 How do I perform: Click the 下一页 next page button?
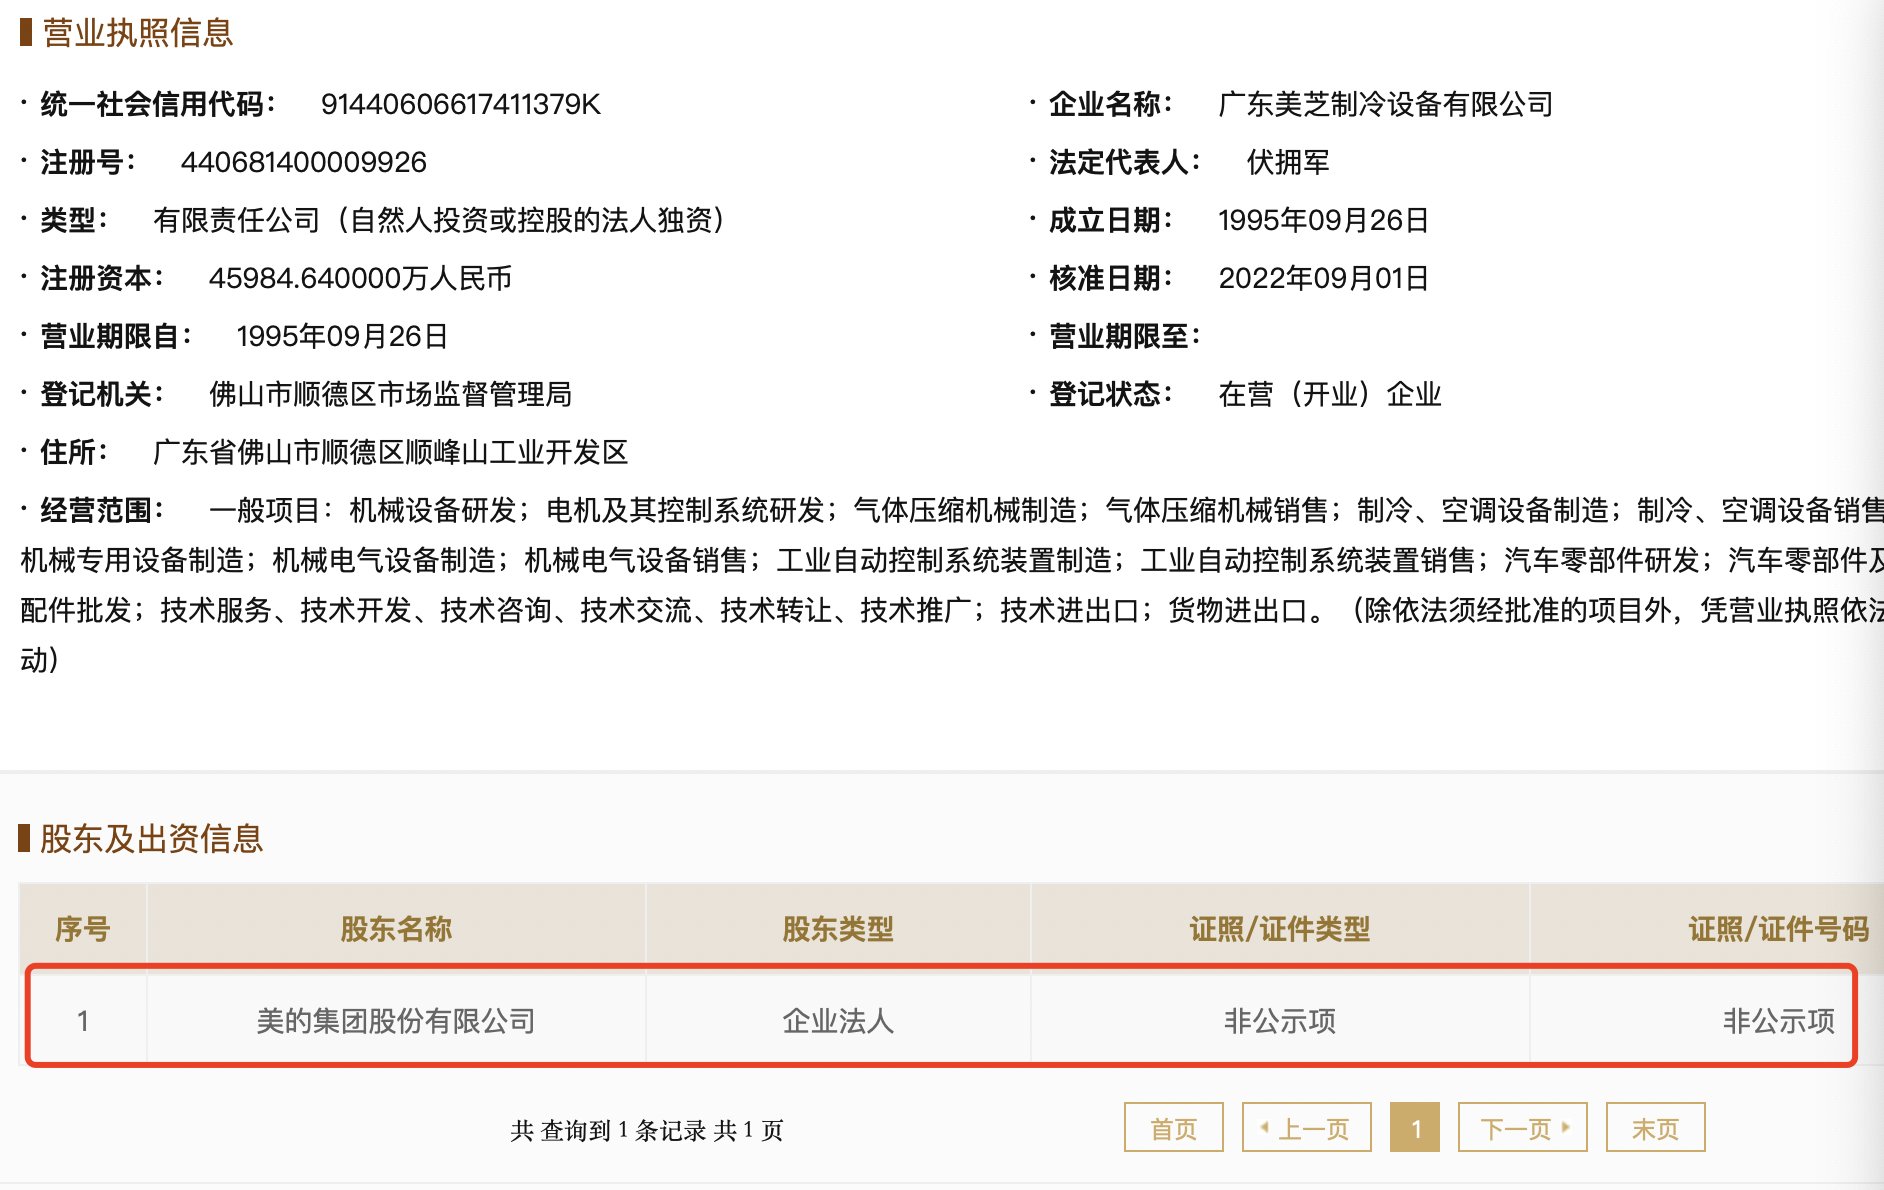click(1523, 1128)
